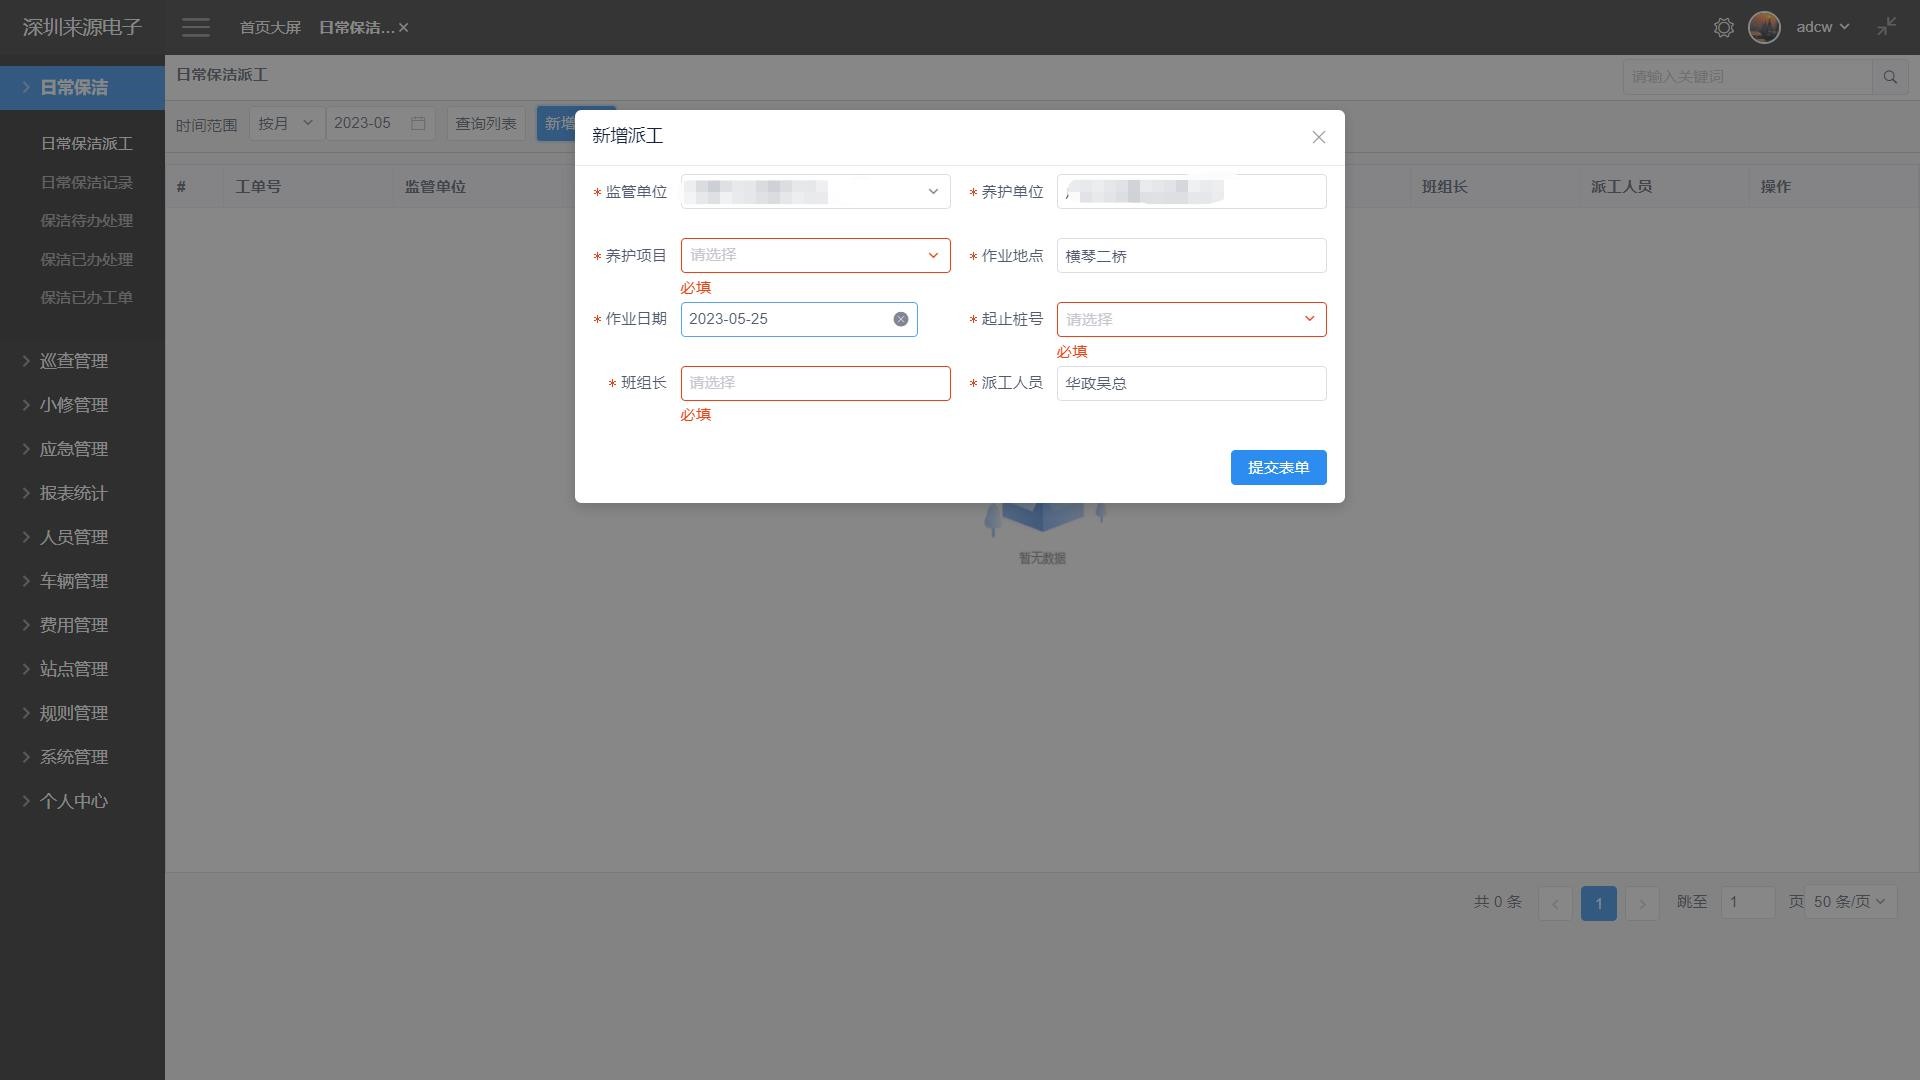The height and width of the screenshot is (1080, 1920).
Task: Open the 起止桩号 dropdown
Action: coord(1191,320)
